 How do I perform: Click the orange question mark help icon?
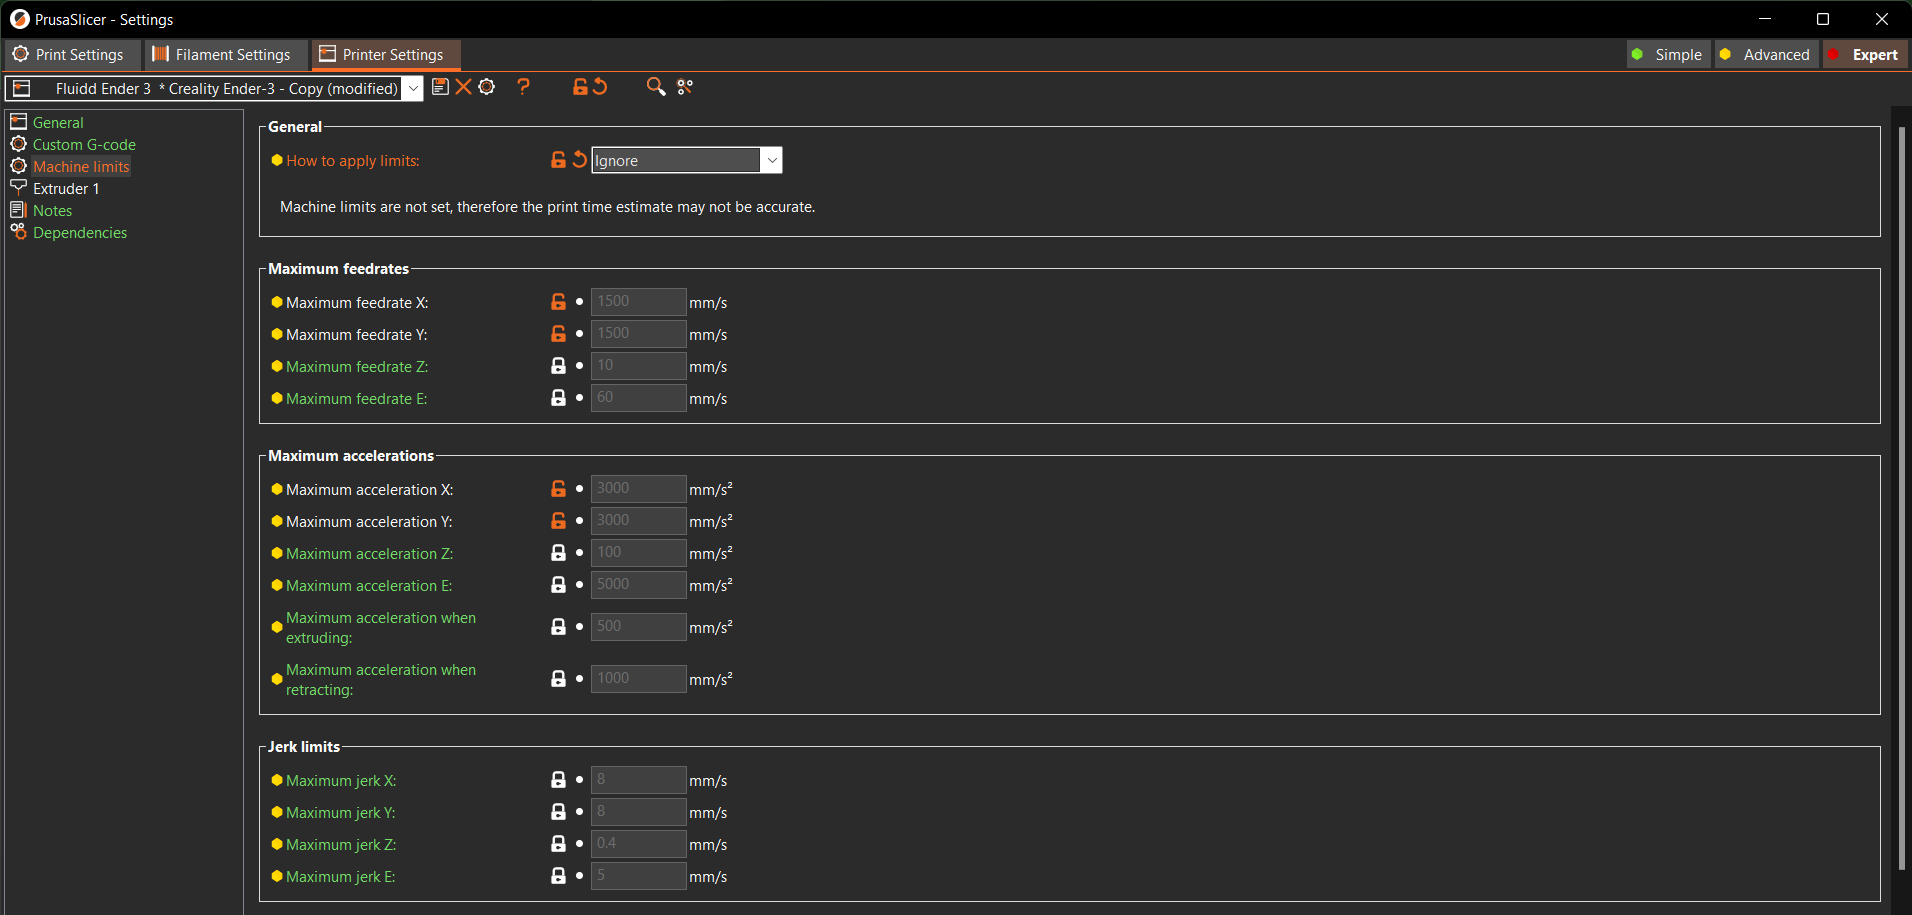pos(523,87)
